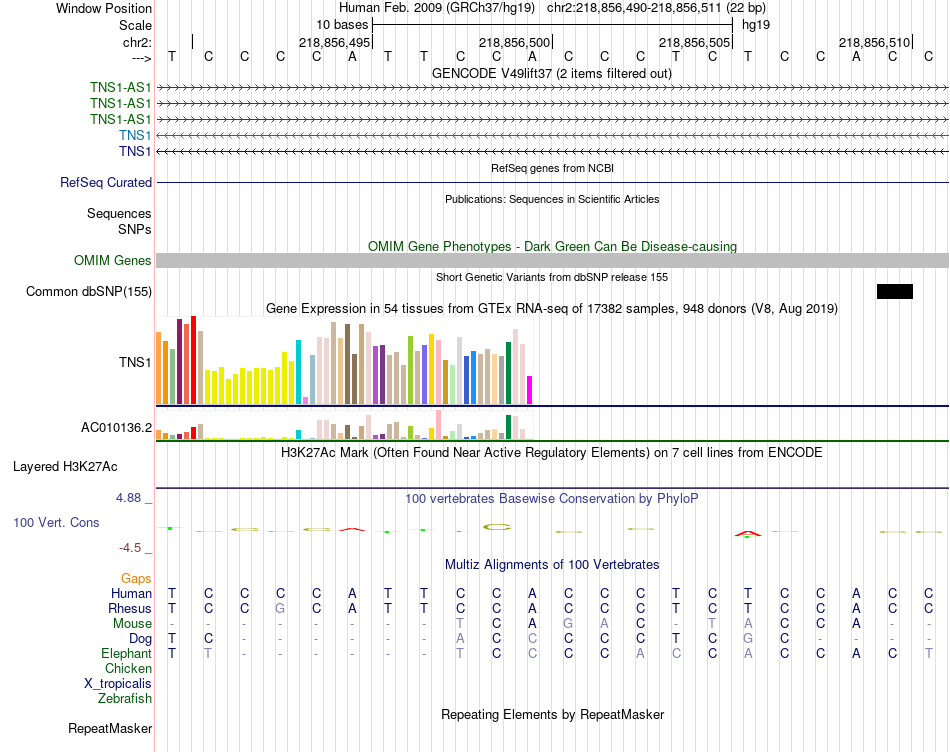Click the Scale label
Viewport: 950px width, 752px height.
coord(135,25)
